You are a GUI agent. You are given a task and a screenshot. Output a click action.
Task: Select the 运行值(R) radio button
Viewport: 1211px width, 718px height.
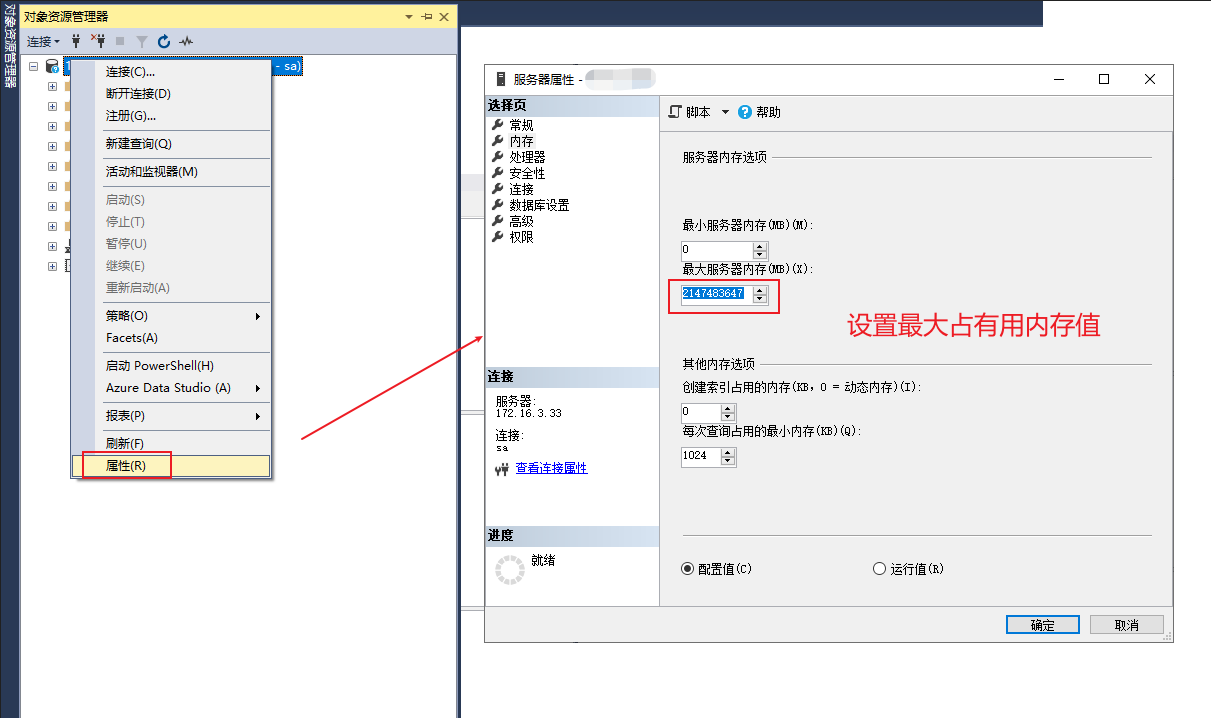coord(880,569)
